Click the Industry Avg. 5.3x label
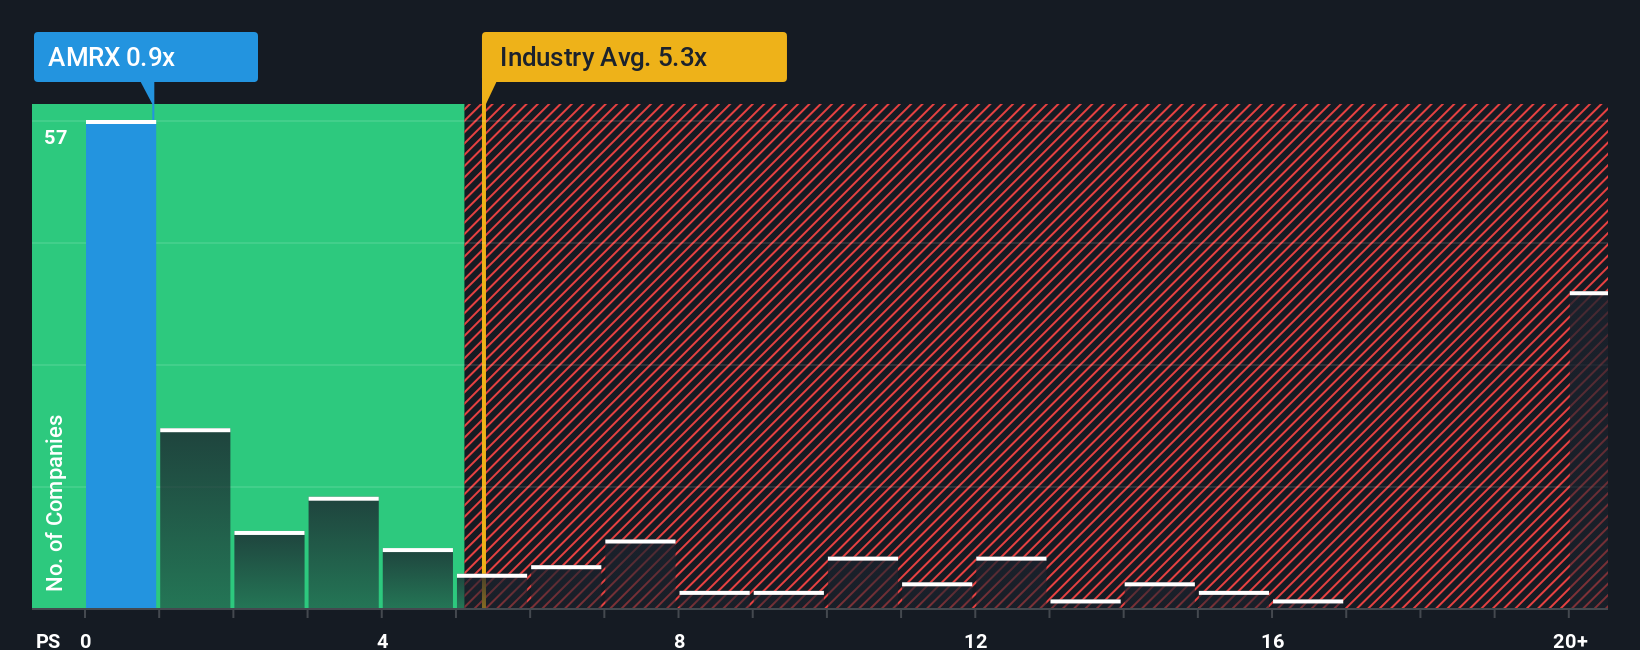The height and width of the screenshot is (650, 1640). click(634, 57)
